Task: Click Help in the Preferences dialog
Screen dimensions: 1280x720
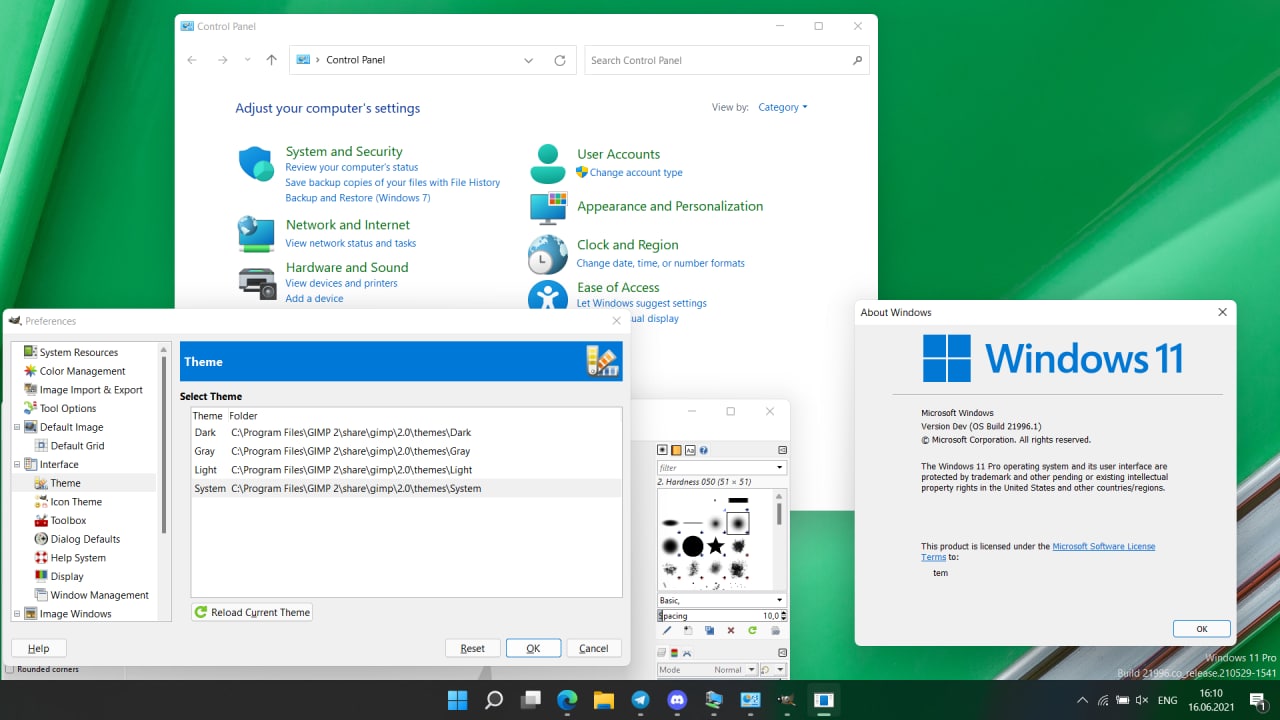Action: (x=39, y=648)
